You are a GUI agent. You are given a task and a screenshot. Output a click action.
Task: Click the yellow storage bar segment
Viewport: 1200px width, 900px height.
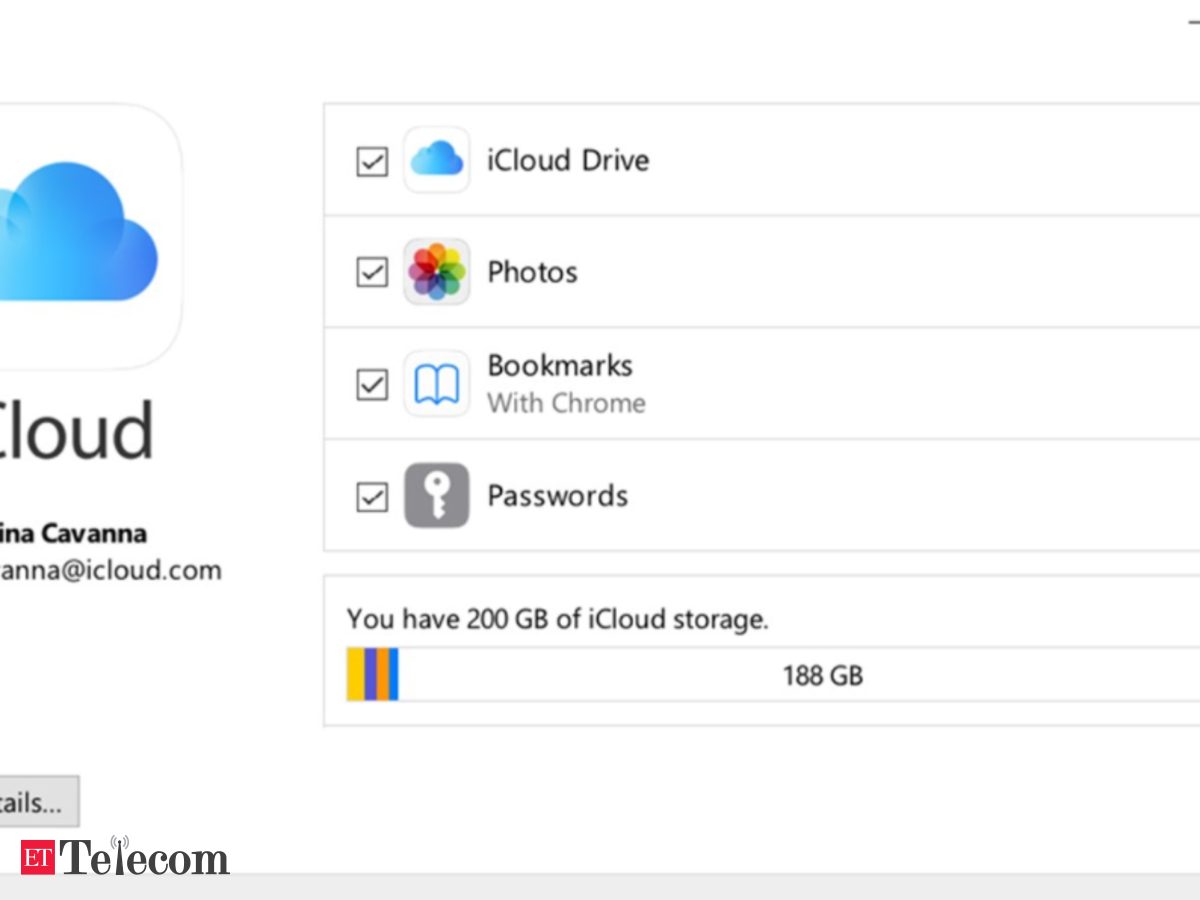pos(356,674)
